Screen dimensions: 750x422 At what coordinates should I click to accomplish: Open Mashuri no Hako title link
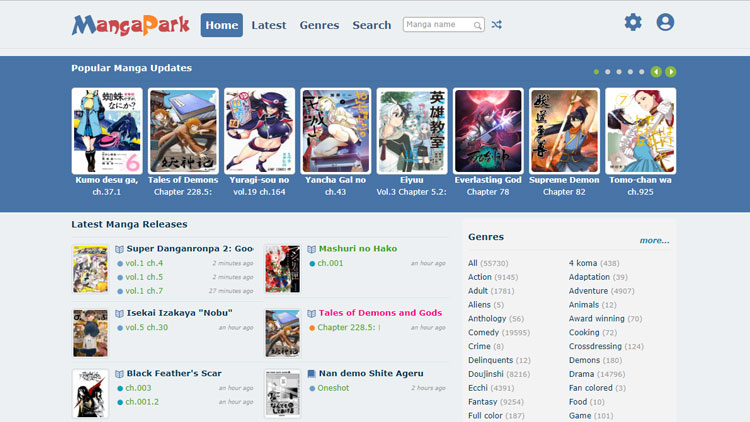[358, 249]
